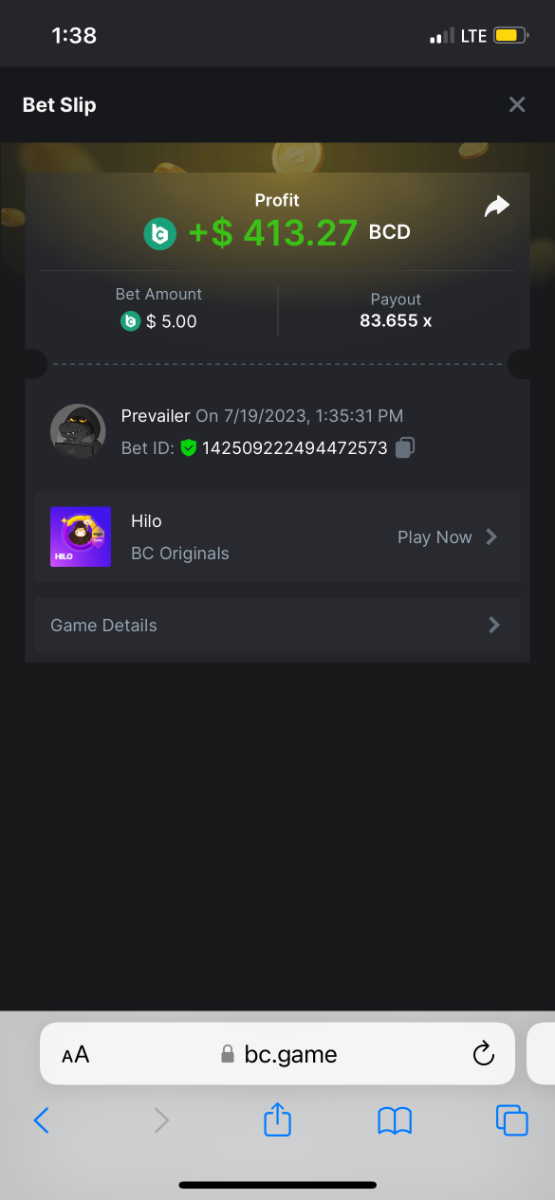Tap the bc.game address bar
Image resolution: width=555 pixels, height=1200 pixels.
click(x=277, y=1054)
